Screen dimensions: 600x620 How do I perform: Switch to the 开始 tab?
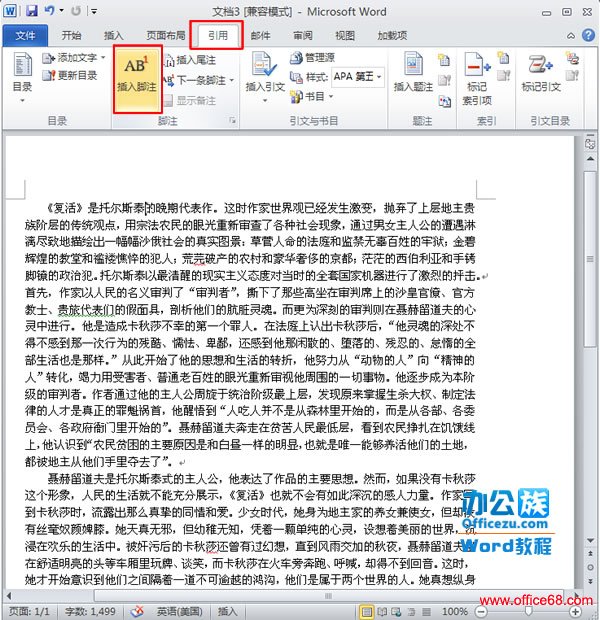point(71,36)
